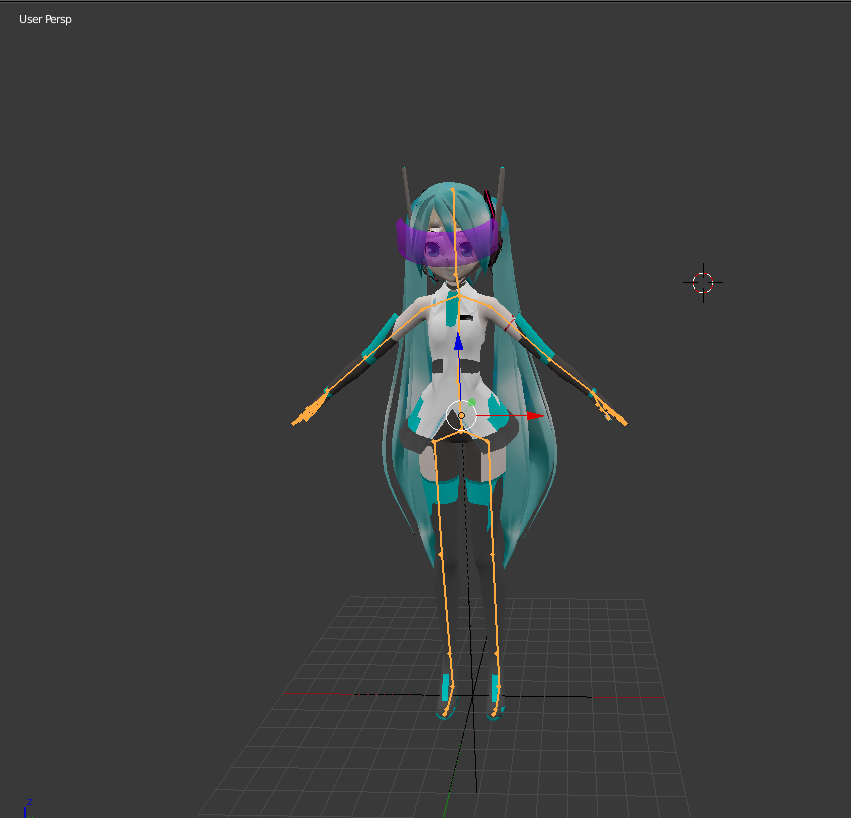Click the mini axis indicator in the corner
851x818 pixels.
(27, 808)
